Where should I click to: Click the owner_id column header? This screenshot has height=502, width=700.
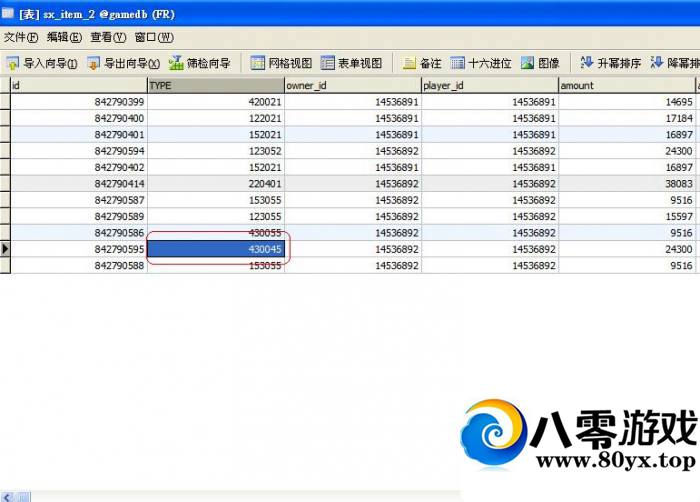352,86
